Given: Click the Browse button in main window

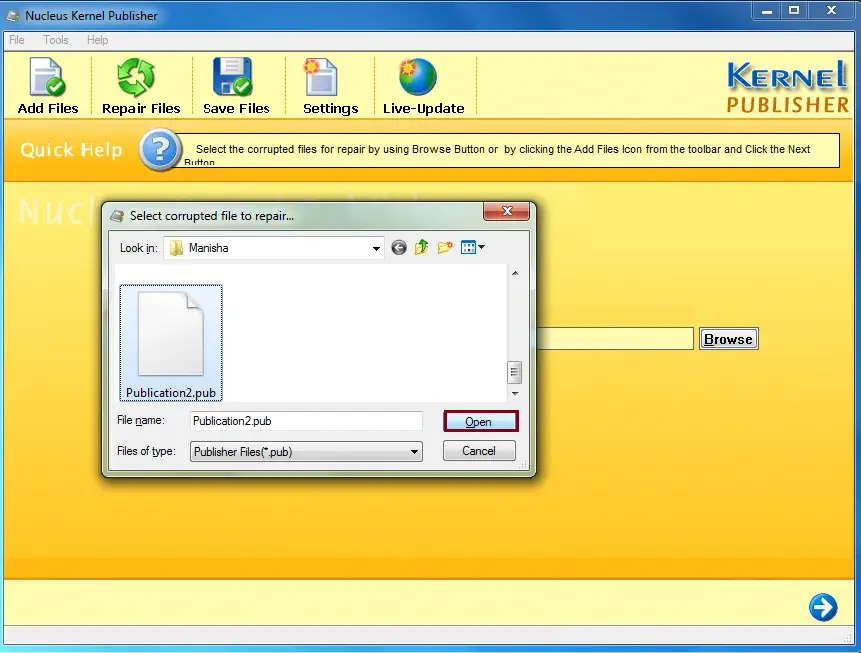Looking at the screenshot, I should tap(728, 339).
